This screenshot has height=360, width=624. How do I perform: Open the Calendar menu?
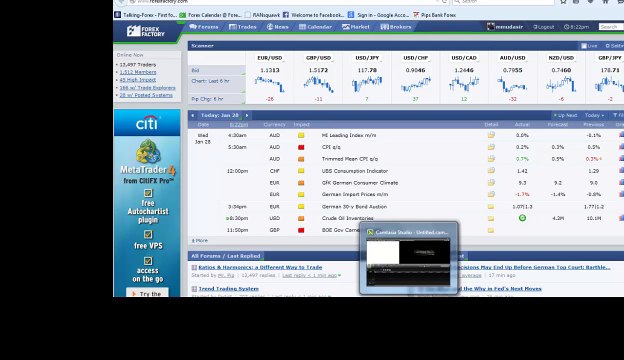click(315, 27)
